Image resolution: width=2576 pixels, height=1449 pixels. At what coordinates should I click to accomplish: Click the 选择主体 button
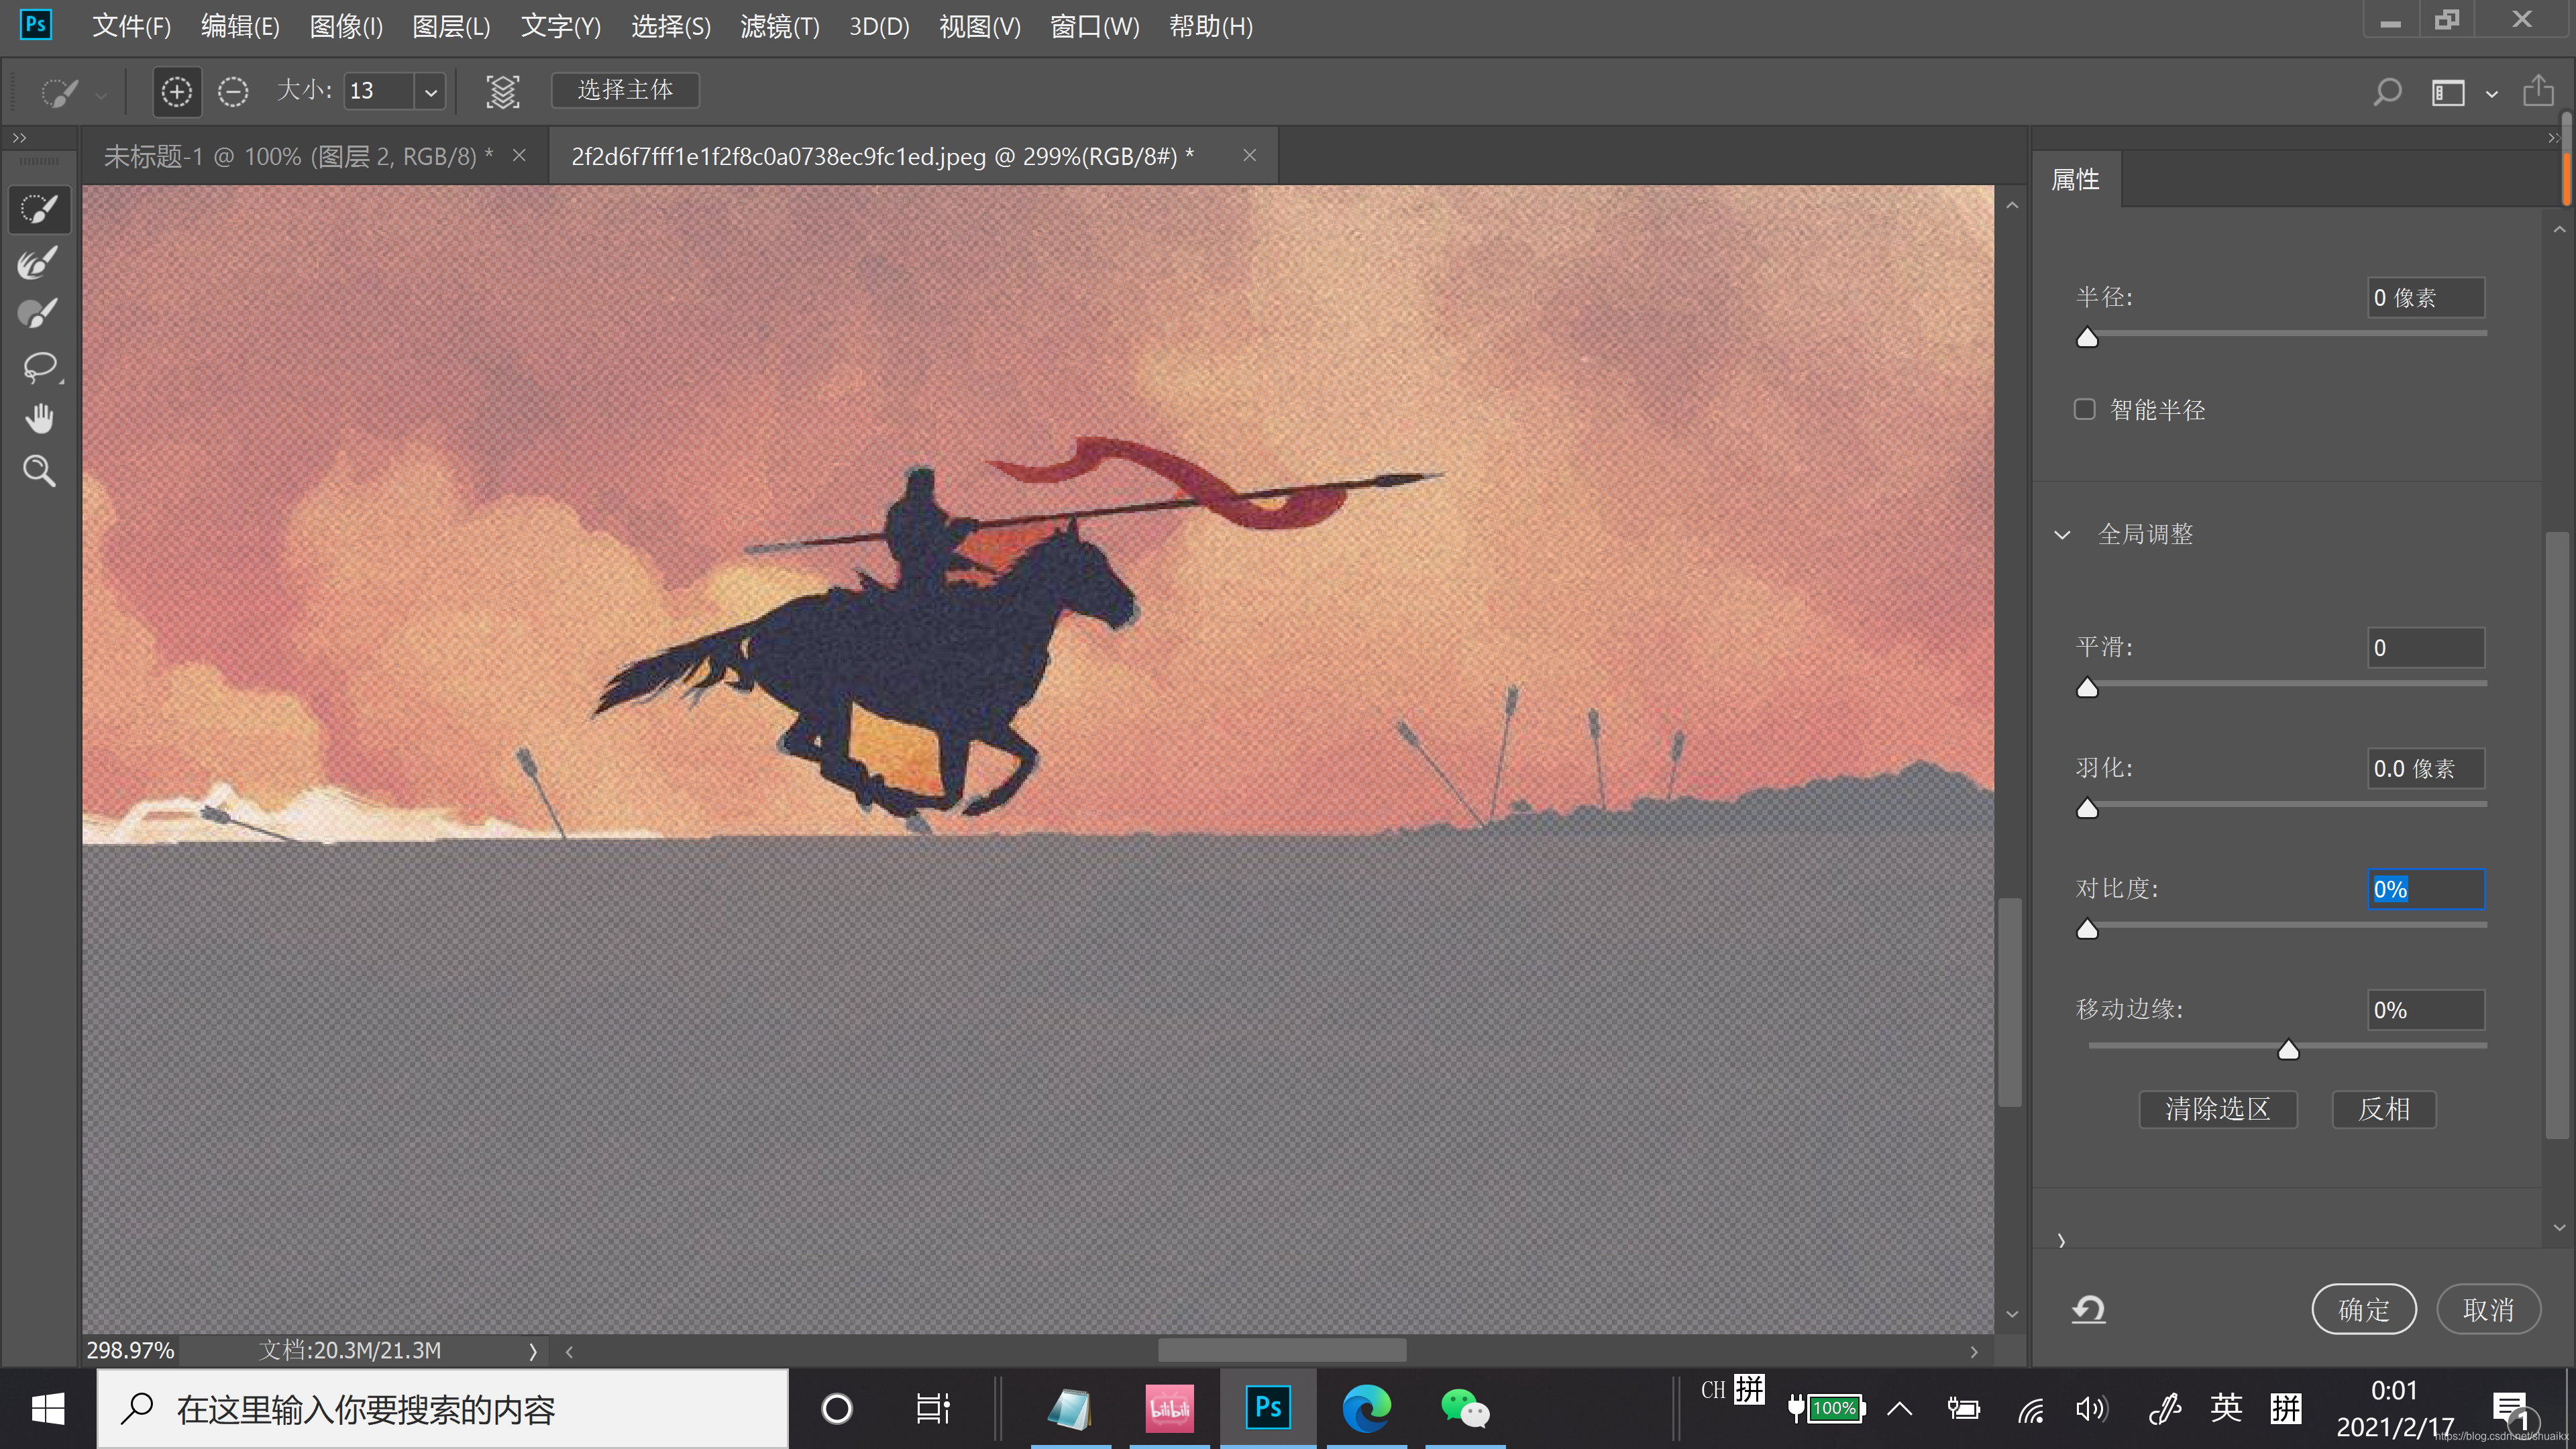[625, 91]
